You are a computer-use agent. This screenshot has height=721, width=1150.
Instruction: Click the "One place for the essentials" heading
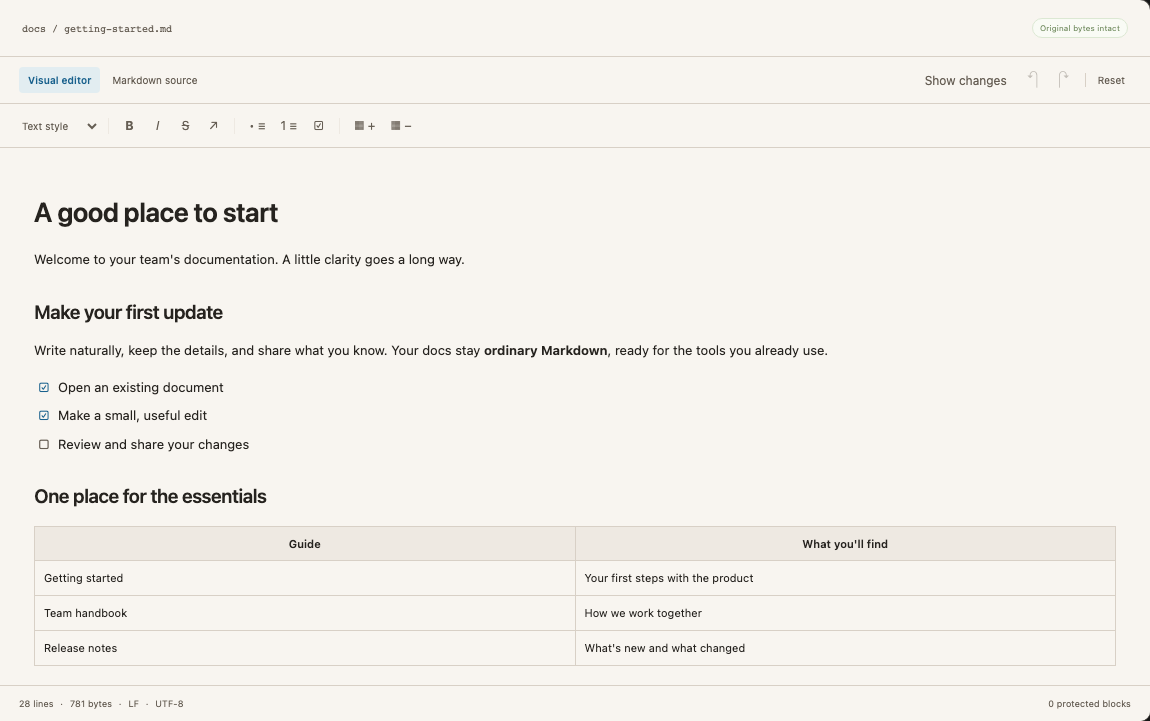click(150, 497)
